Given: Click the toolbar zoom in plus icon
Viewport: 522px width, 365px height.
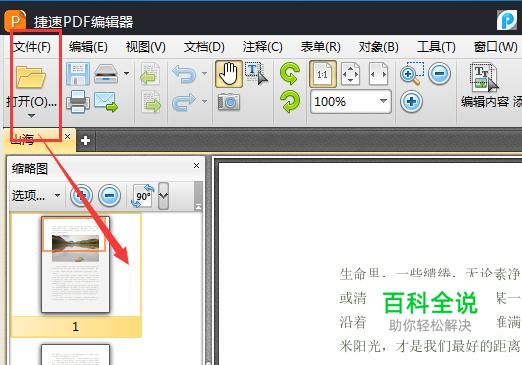Looking at the screenshot, I should [x=412, y=102].
